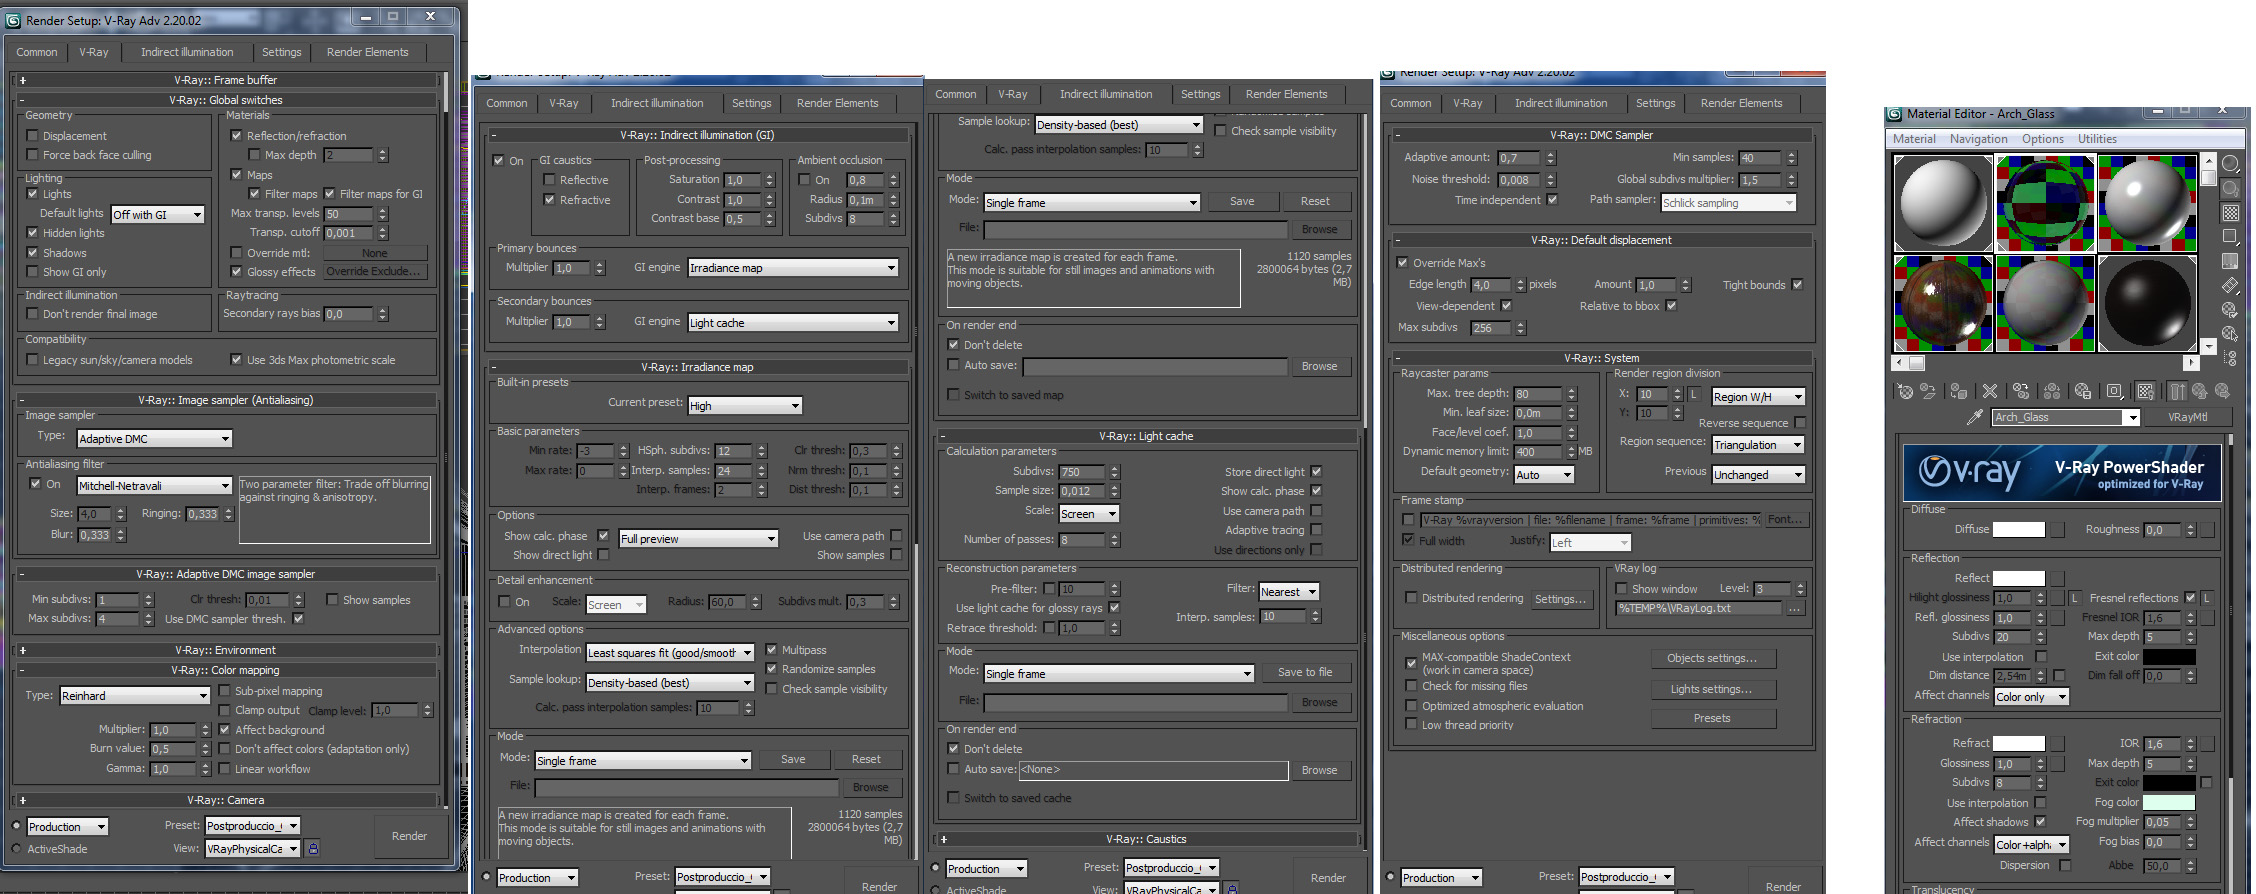Viewport: 2256px width, 894px height.
Task: Open the primary GI engine 'Irradiance map' dropdown
Action: click(x=793, y=268)
